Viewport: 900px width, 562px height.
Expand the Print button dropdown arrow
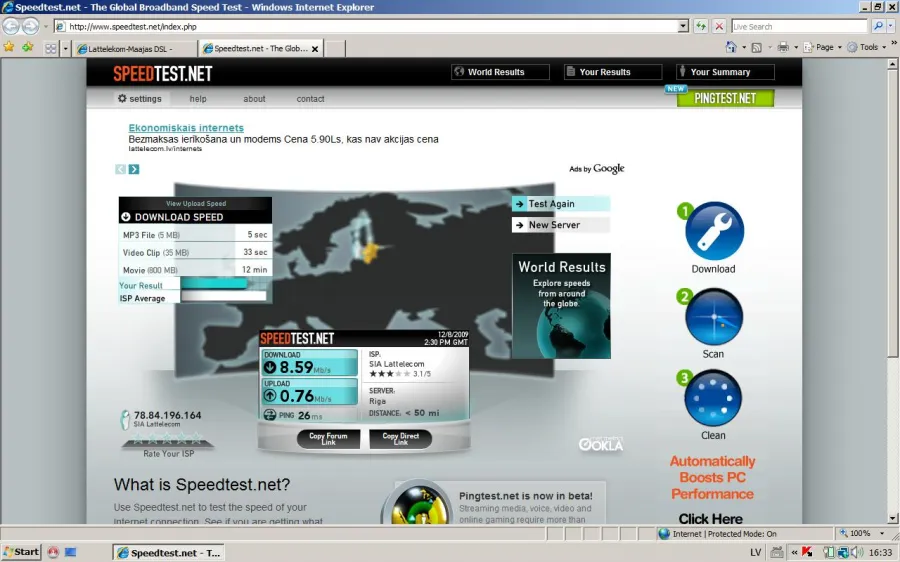pos(796,48)
